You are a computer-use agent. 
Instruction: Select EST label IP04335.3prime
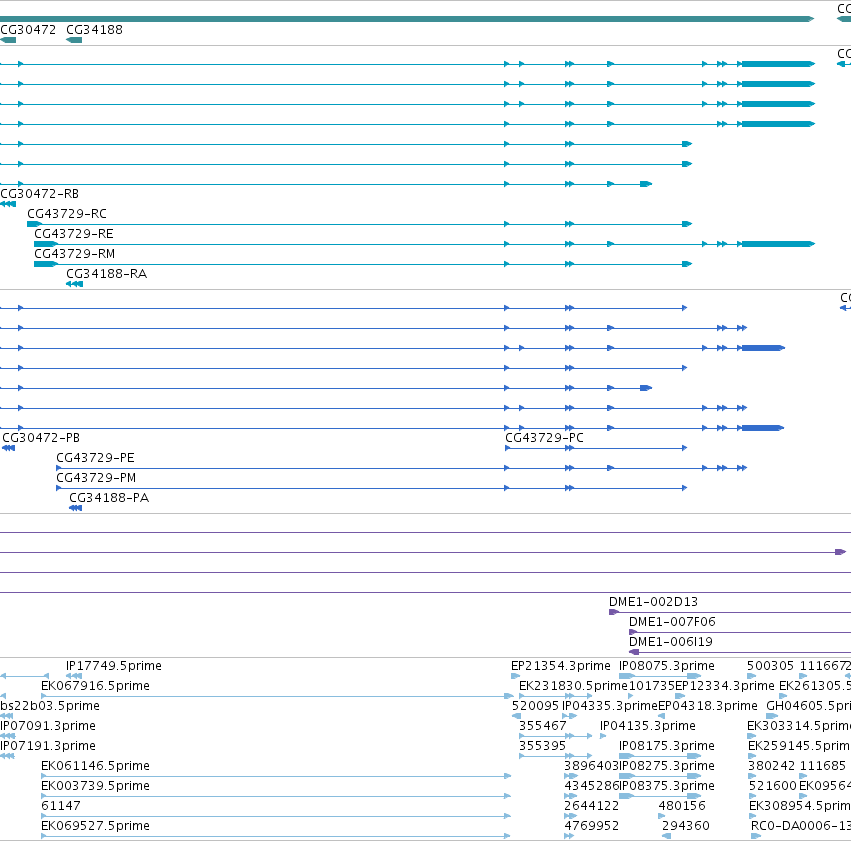610,706
